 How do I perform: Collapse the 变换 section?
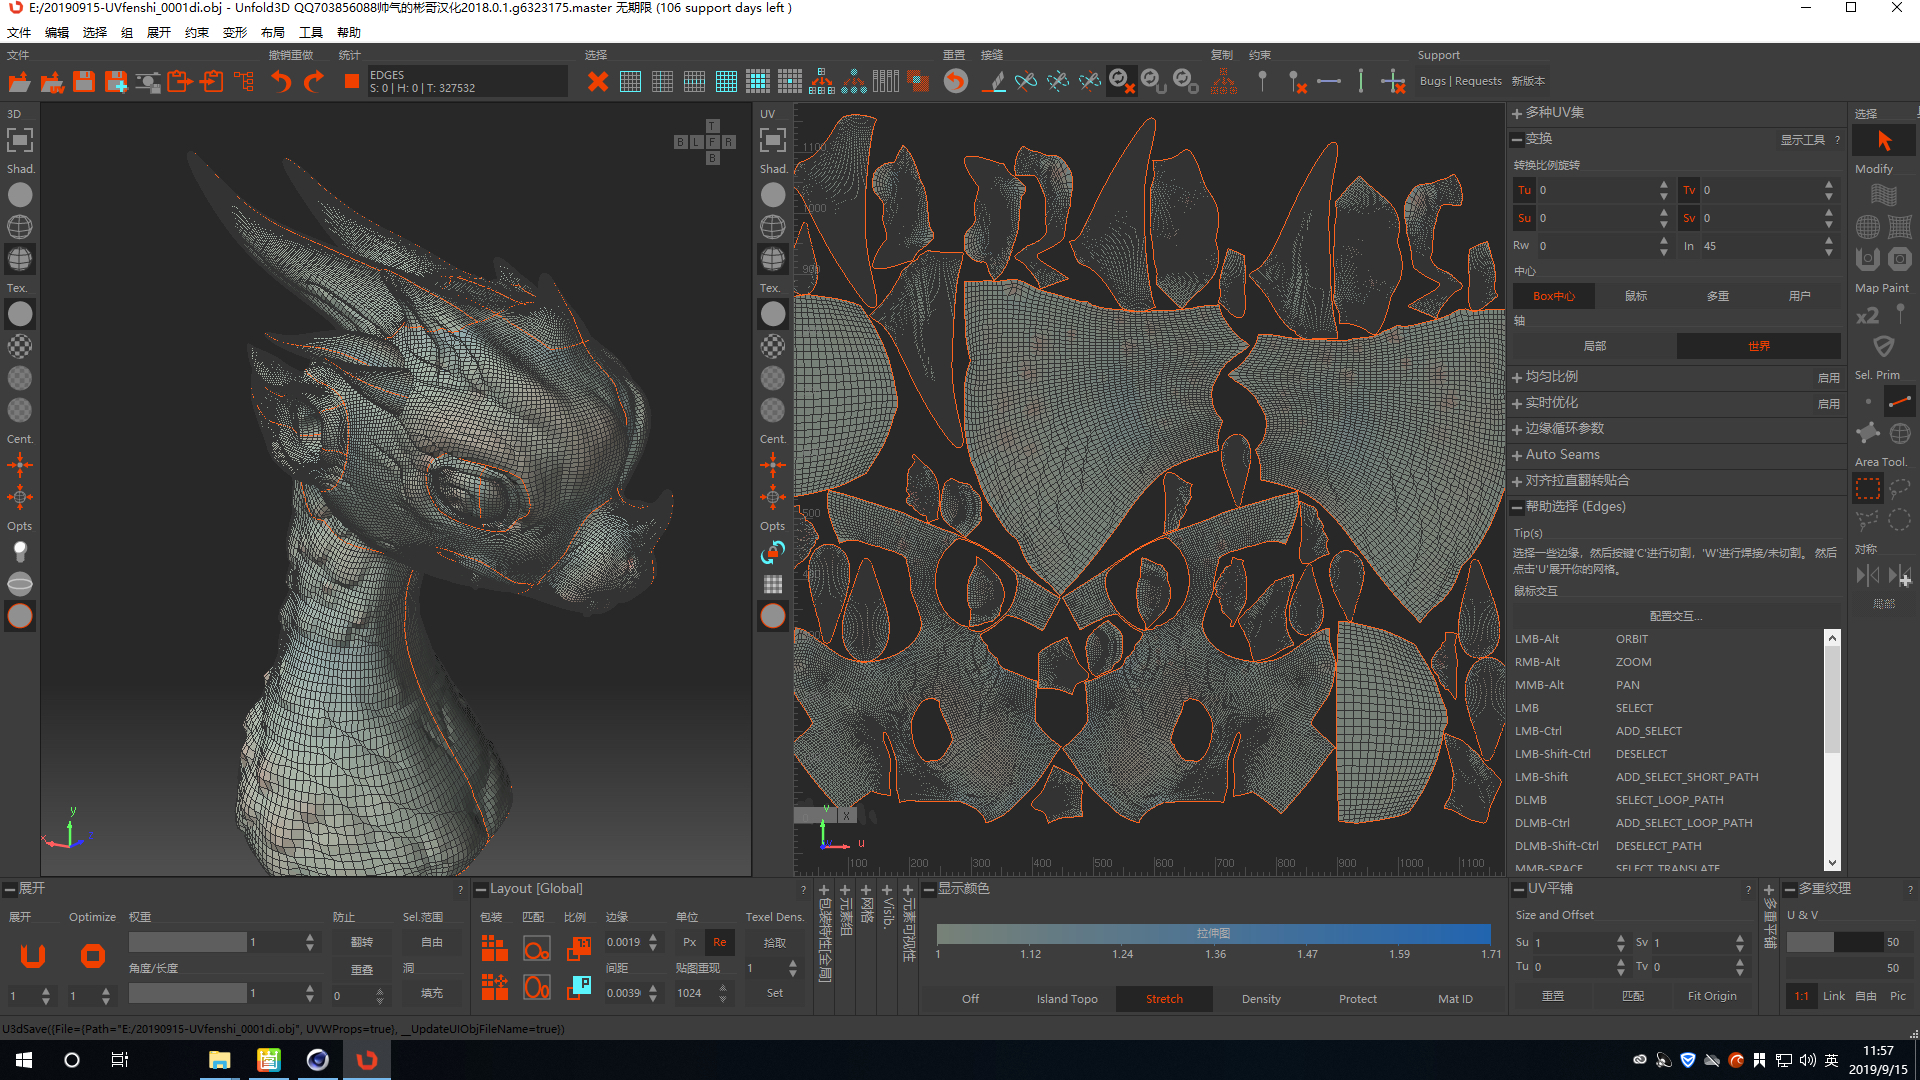pos(1518,139)
